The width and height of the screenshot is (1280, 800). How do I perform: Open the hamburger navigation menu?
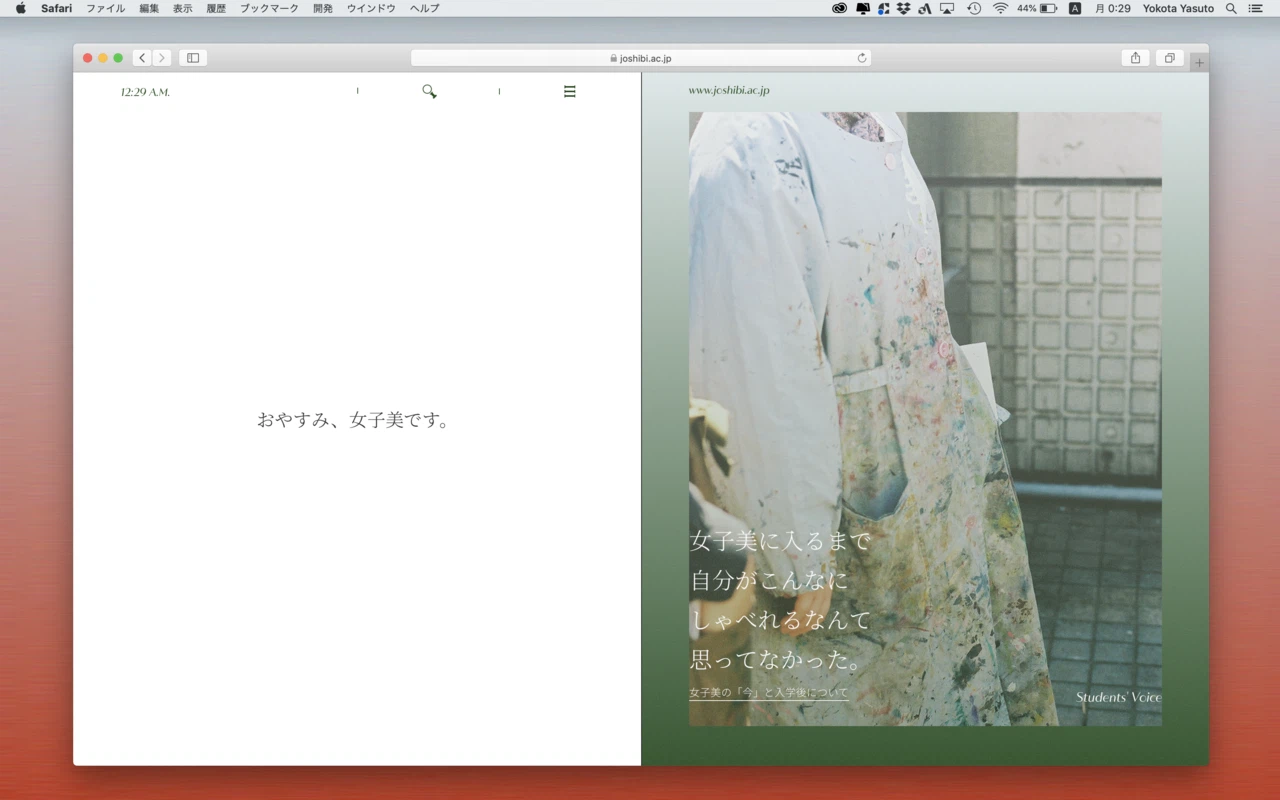pos(569,90)
